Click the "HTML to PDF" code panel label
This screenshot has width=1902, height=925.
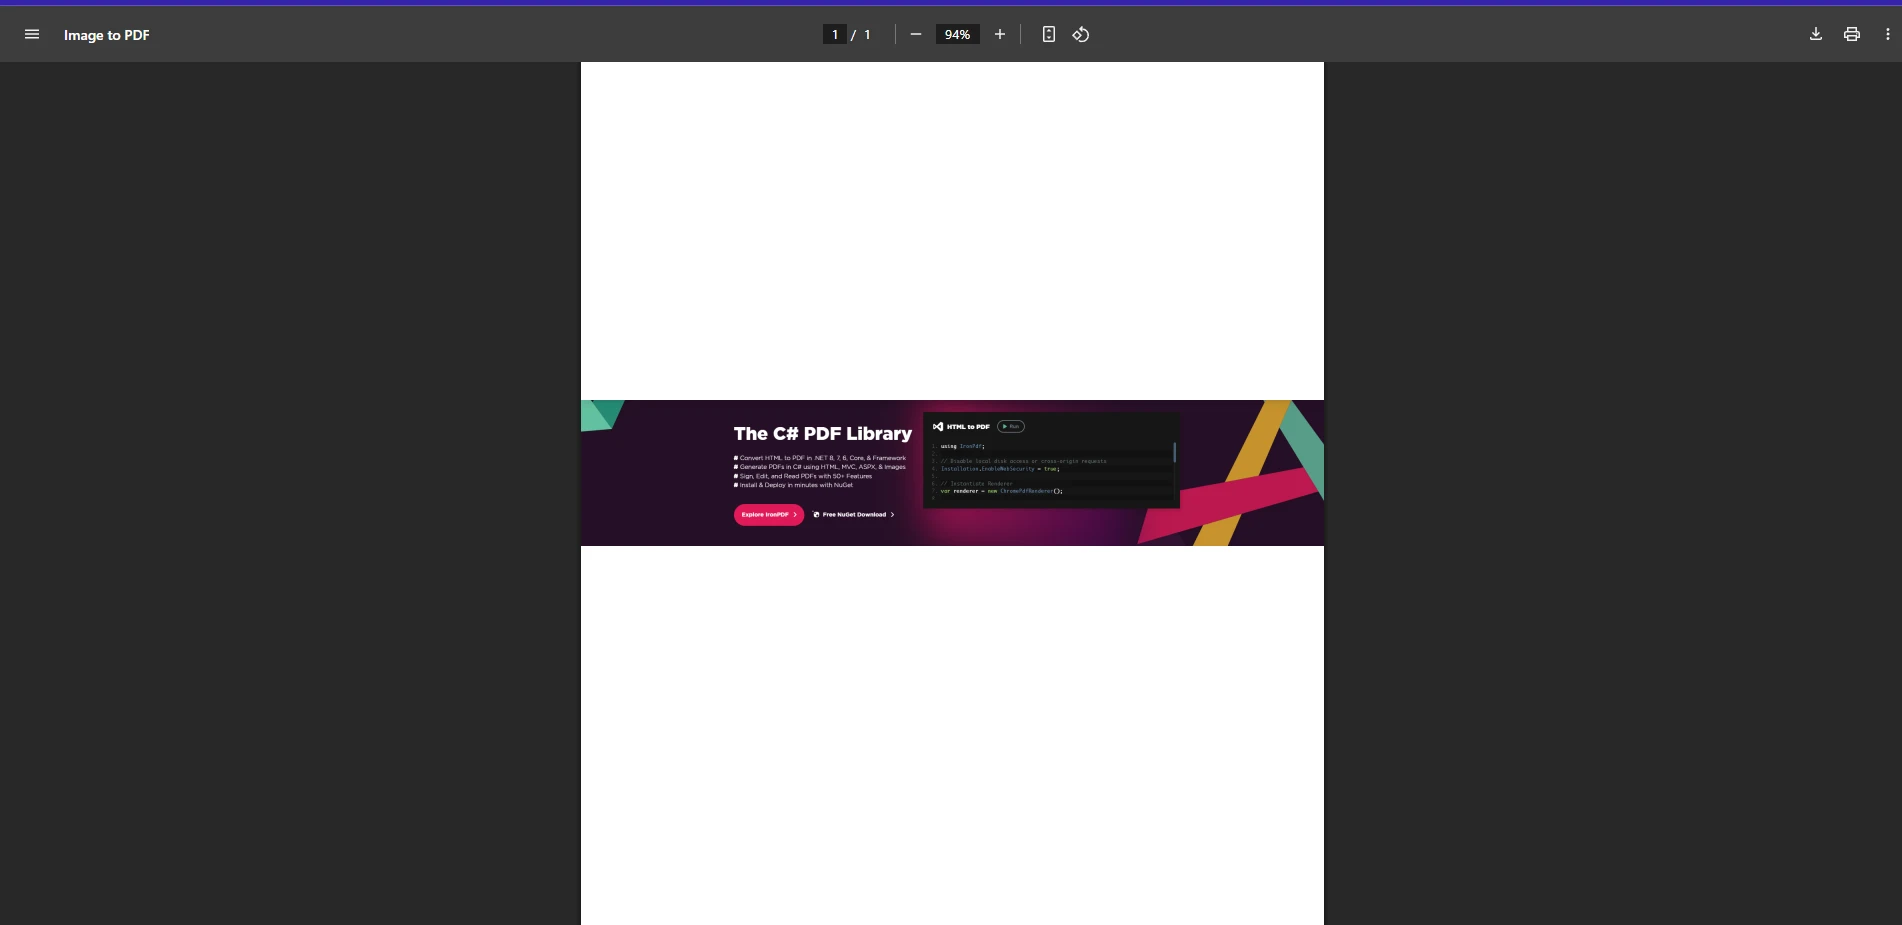coord(968,427)
